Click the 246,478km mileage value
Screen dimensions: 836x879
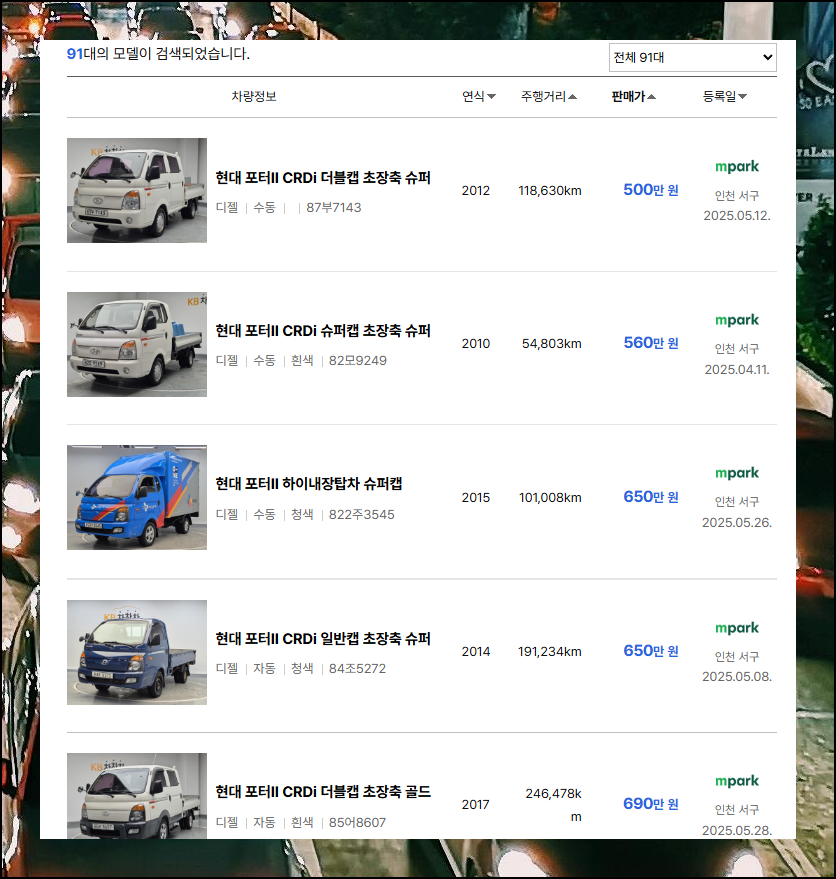point(553,805)
